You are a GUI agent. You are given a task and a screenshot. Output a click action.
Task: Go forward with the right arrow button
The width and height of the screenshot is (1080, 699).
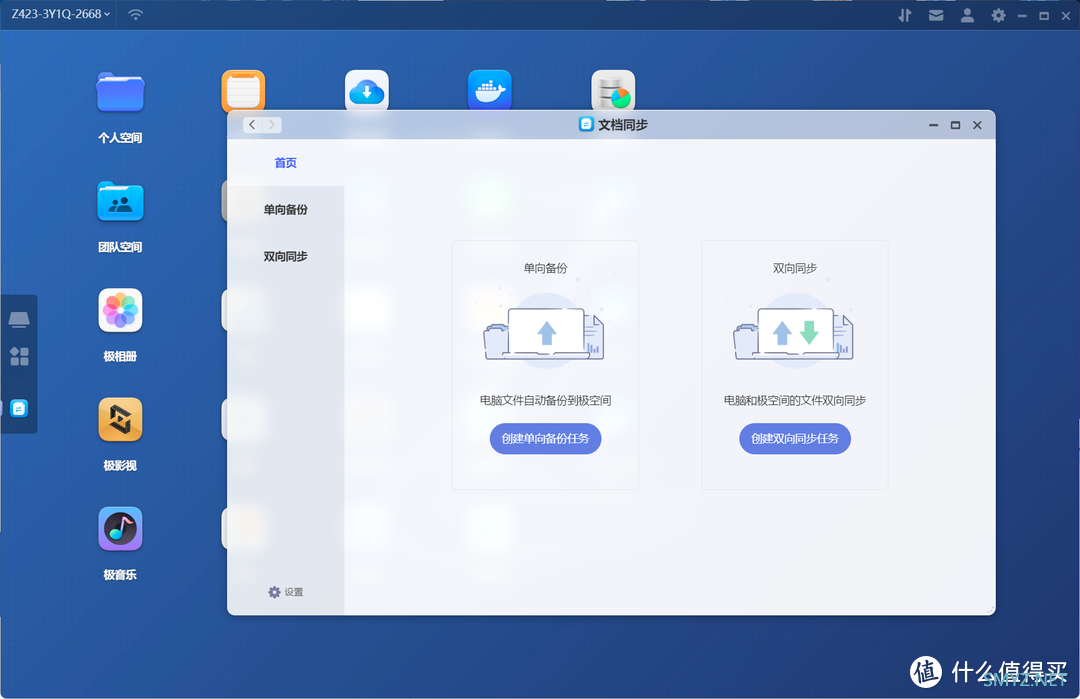tap(272, 125)
